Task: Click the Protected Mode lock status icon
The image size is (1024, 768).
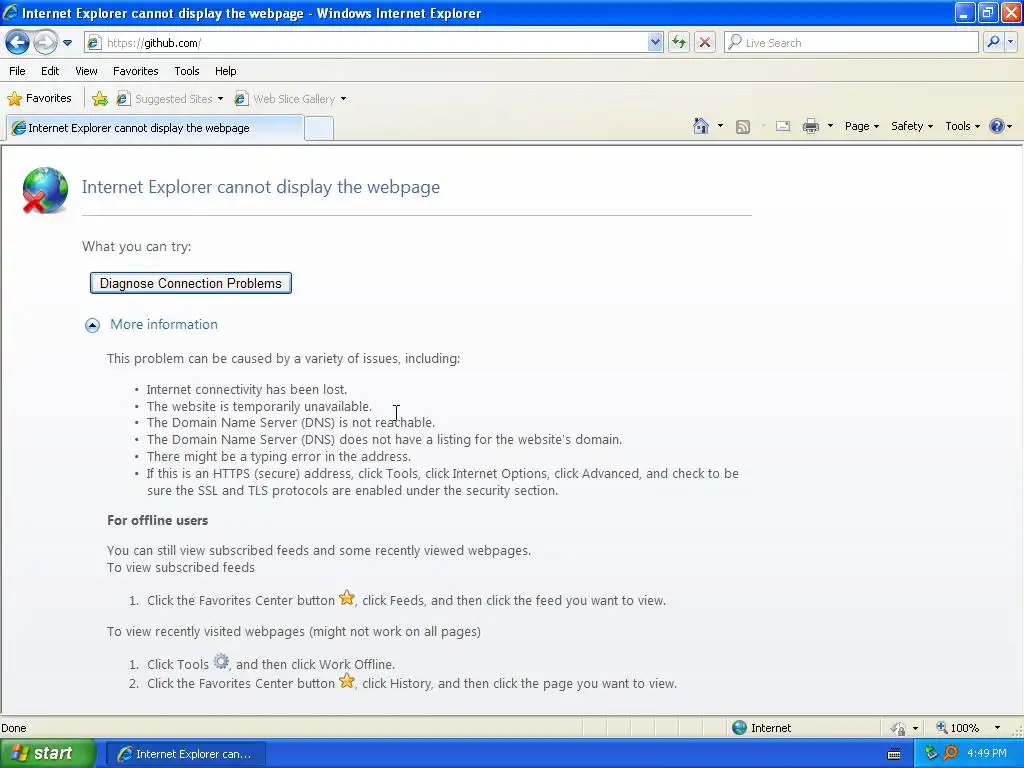Action: tap(899, 728)
